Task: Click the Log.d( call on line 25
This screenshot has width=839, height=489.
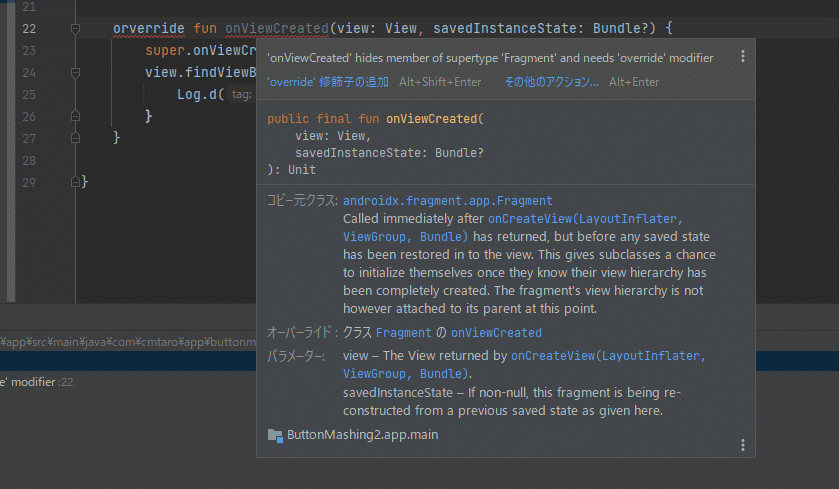Action: (x=201, y=95)
